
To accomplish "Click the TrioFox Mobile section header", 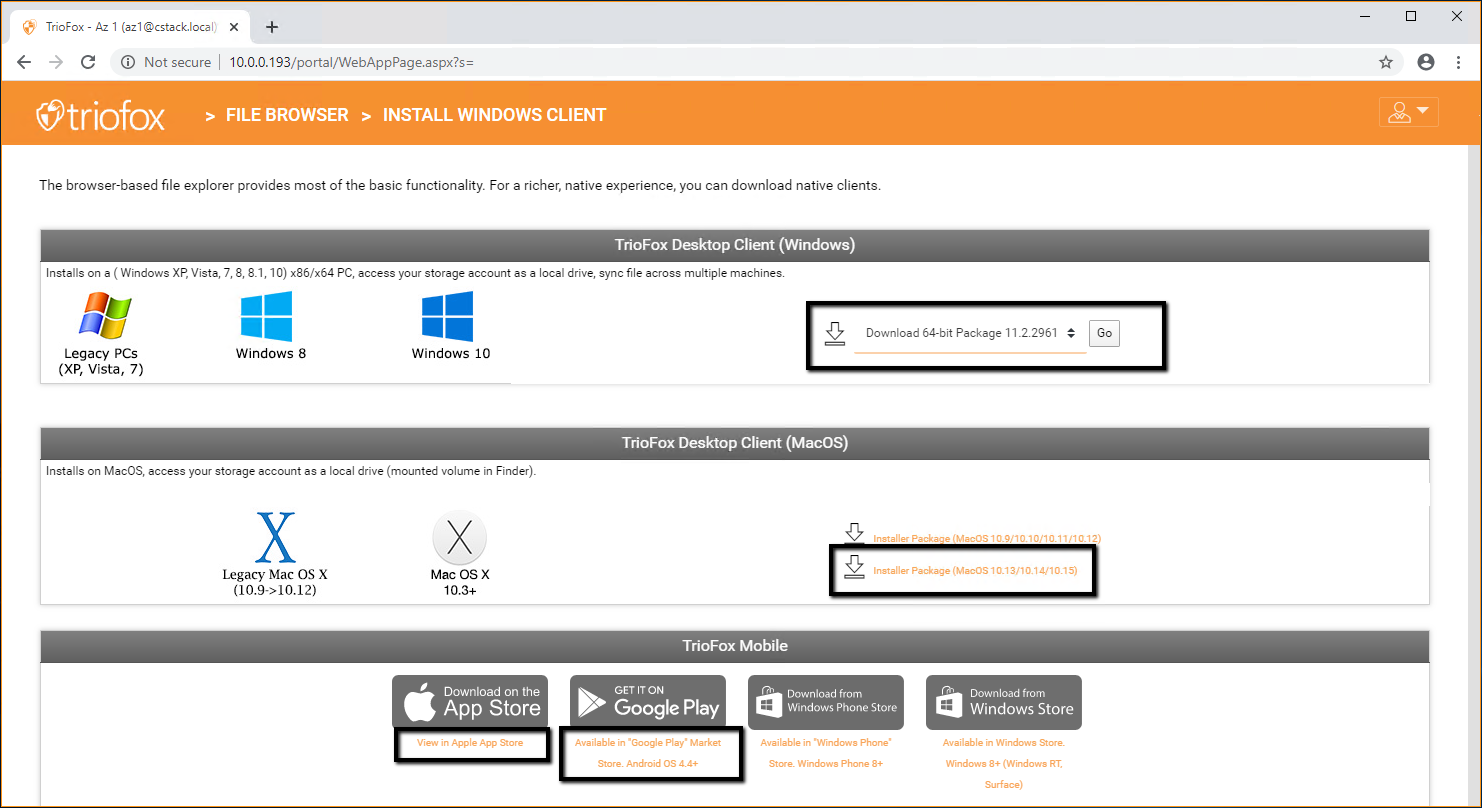I will point(735,646).
